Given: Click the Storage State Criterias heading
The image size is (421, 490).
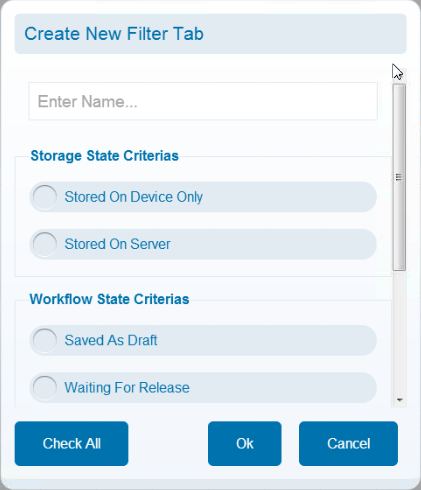Looking at the screenshot, I should [104, 156].
